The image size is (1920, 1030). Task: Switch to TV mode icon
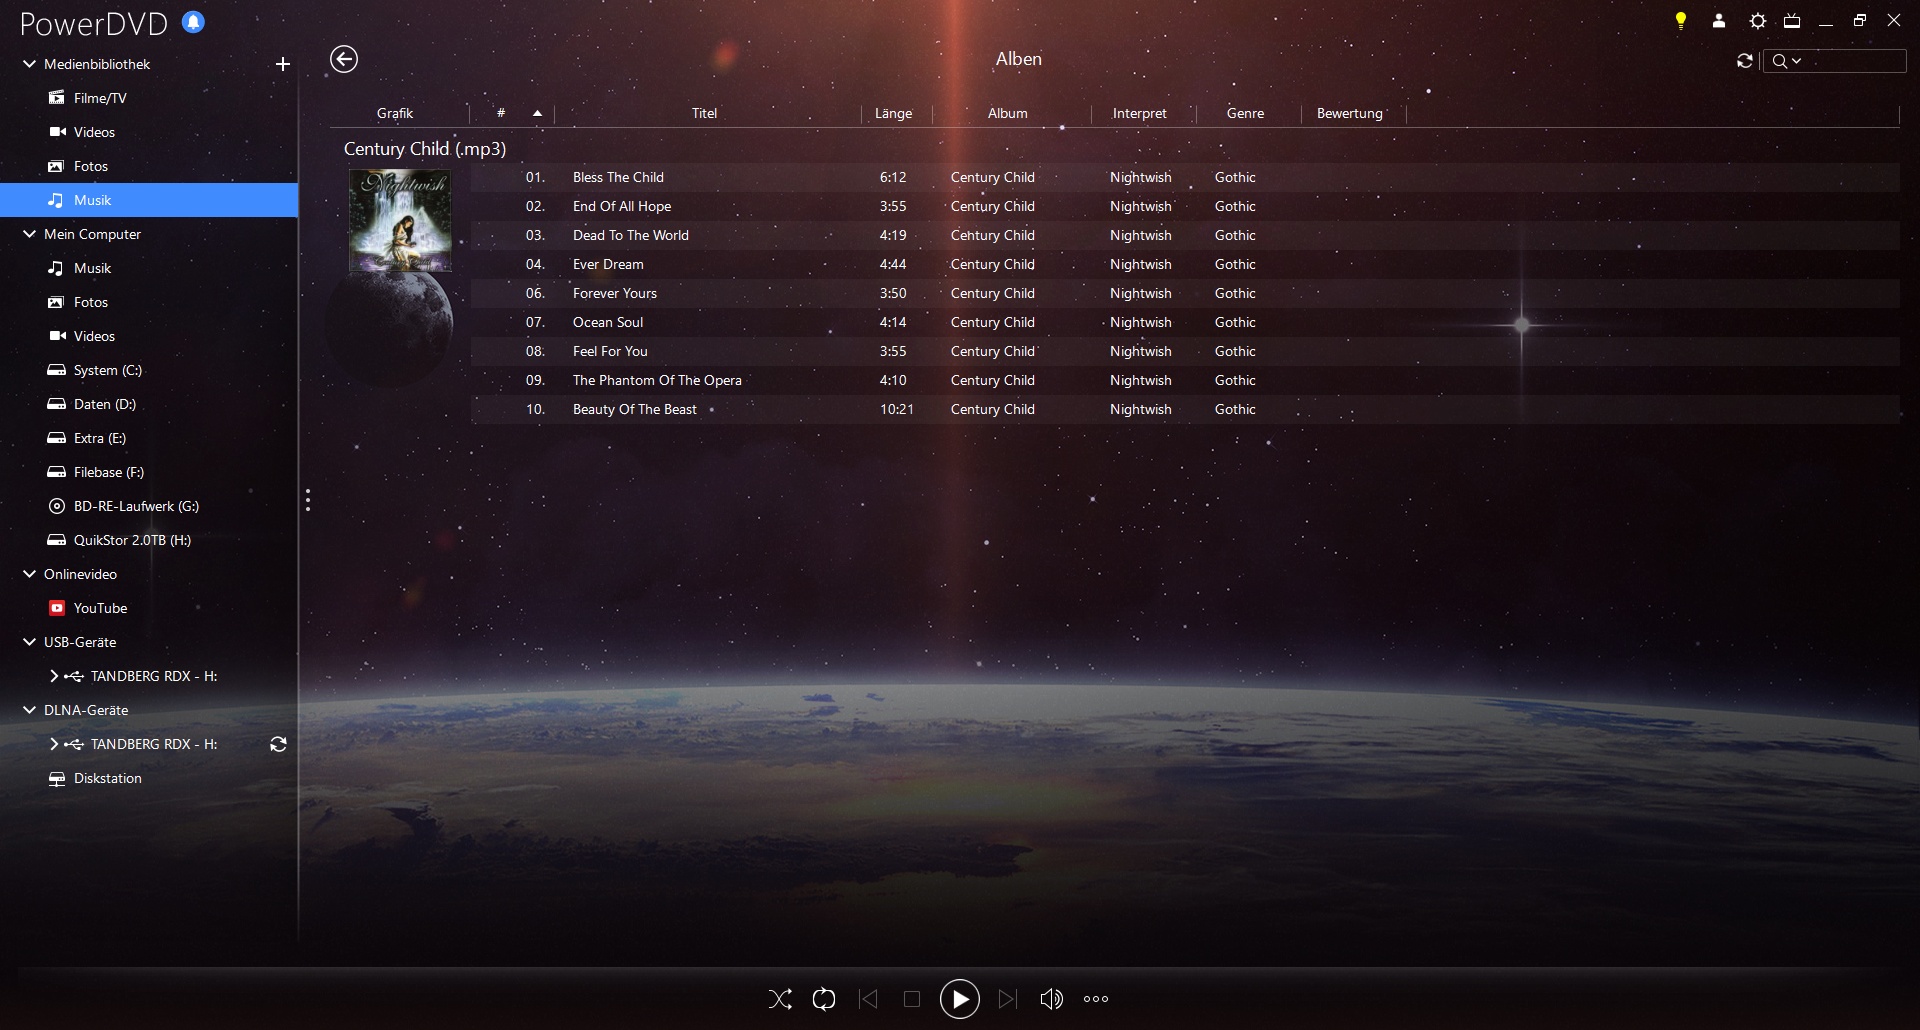pyautogui.click(x=1792, y=20)
